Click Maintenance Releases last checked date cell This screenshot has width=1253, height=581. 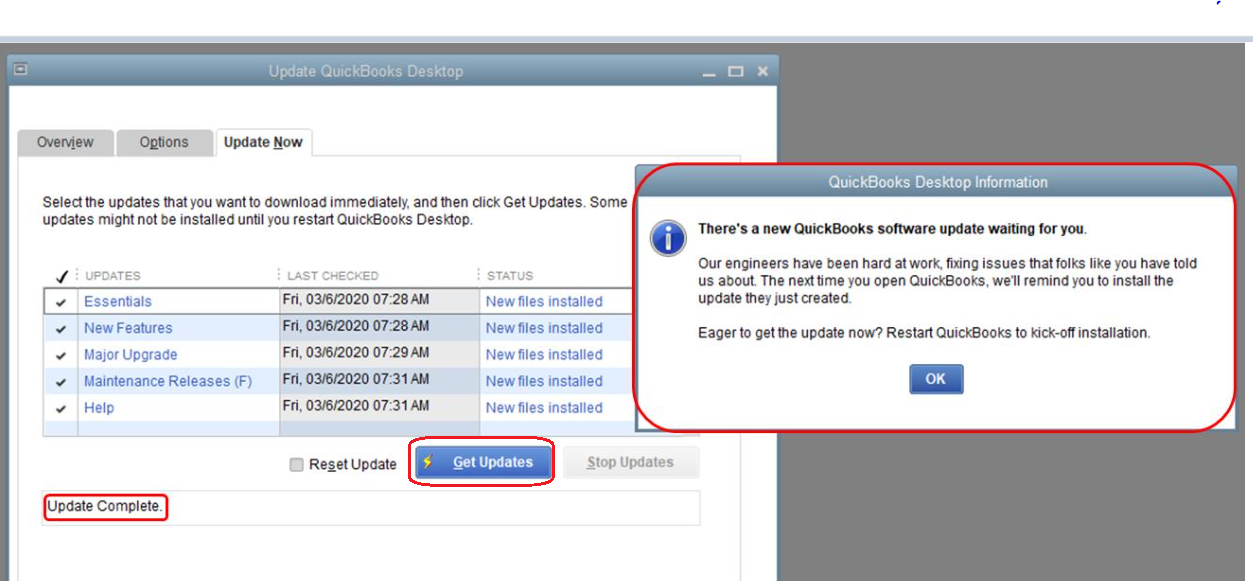pos(356,380)
